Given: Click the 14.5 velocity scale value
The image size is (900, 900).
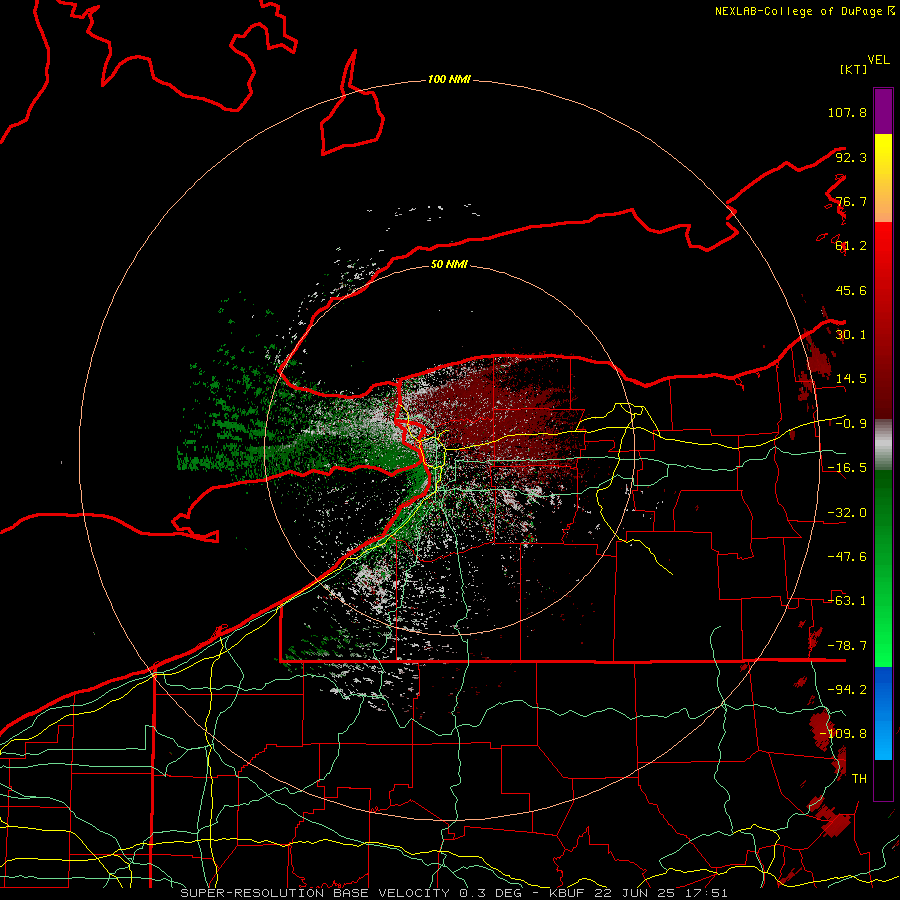Looking at the screenshot, I should point(851,379).
